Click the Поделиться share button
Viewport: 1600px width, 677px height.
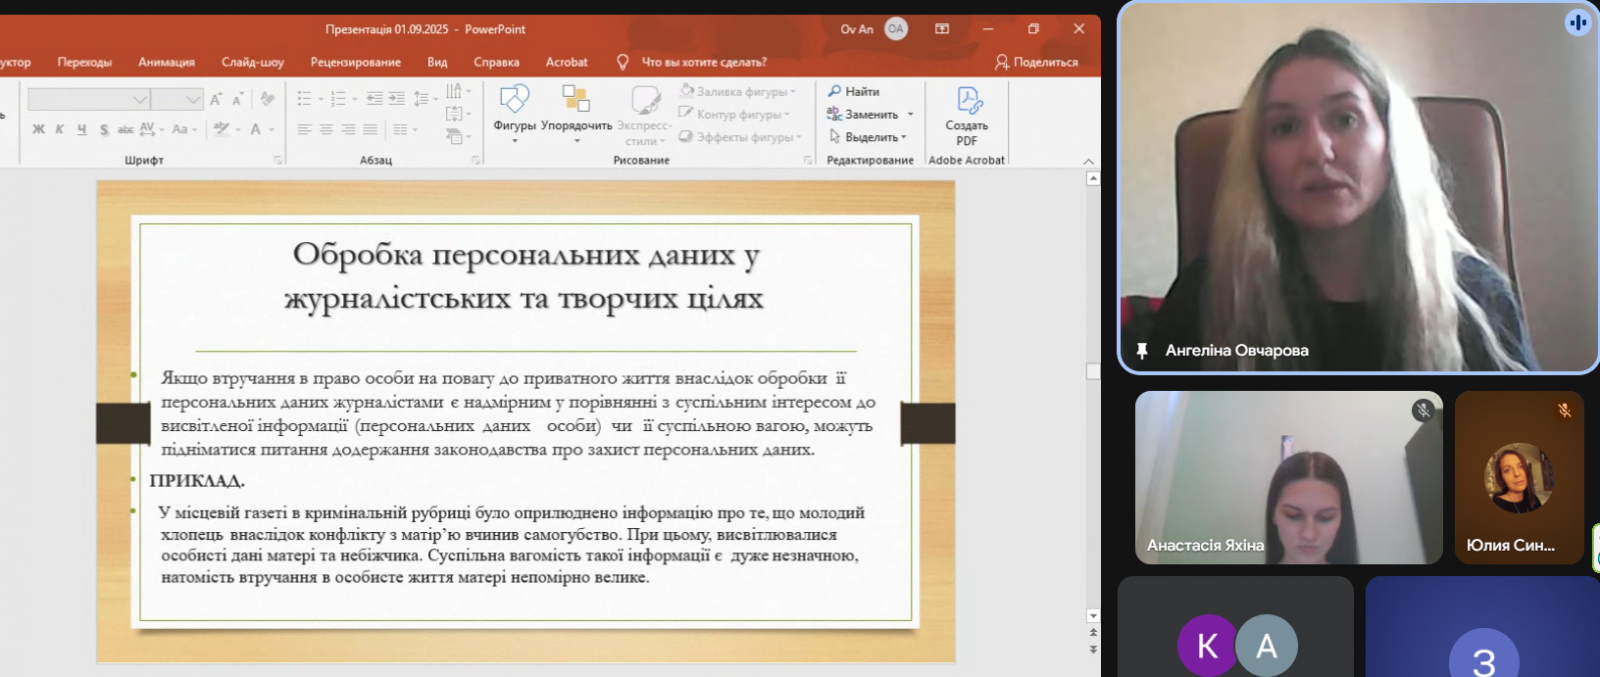coord(1036,62)
